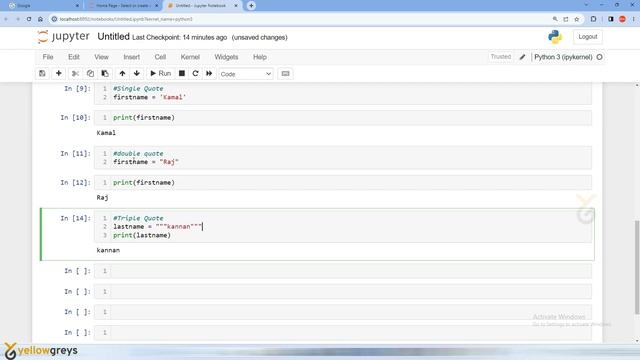Run the selected cell
This screenshot has width=640, height=360.
[160, 73]
